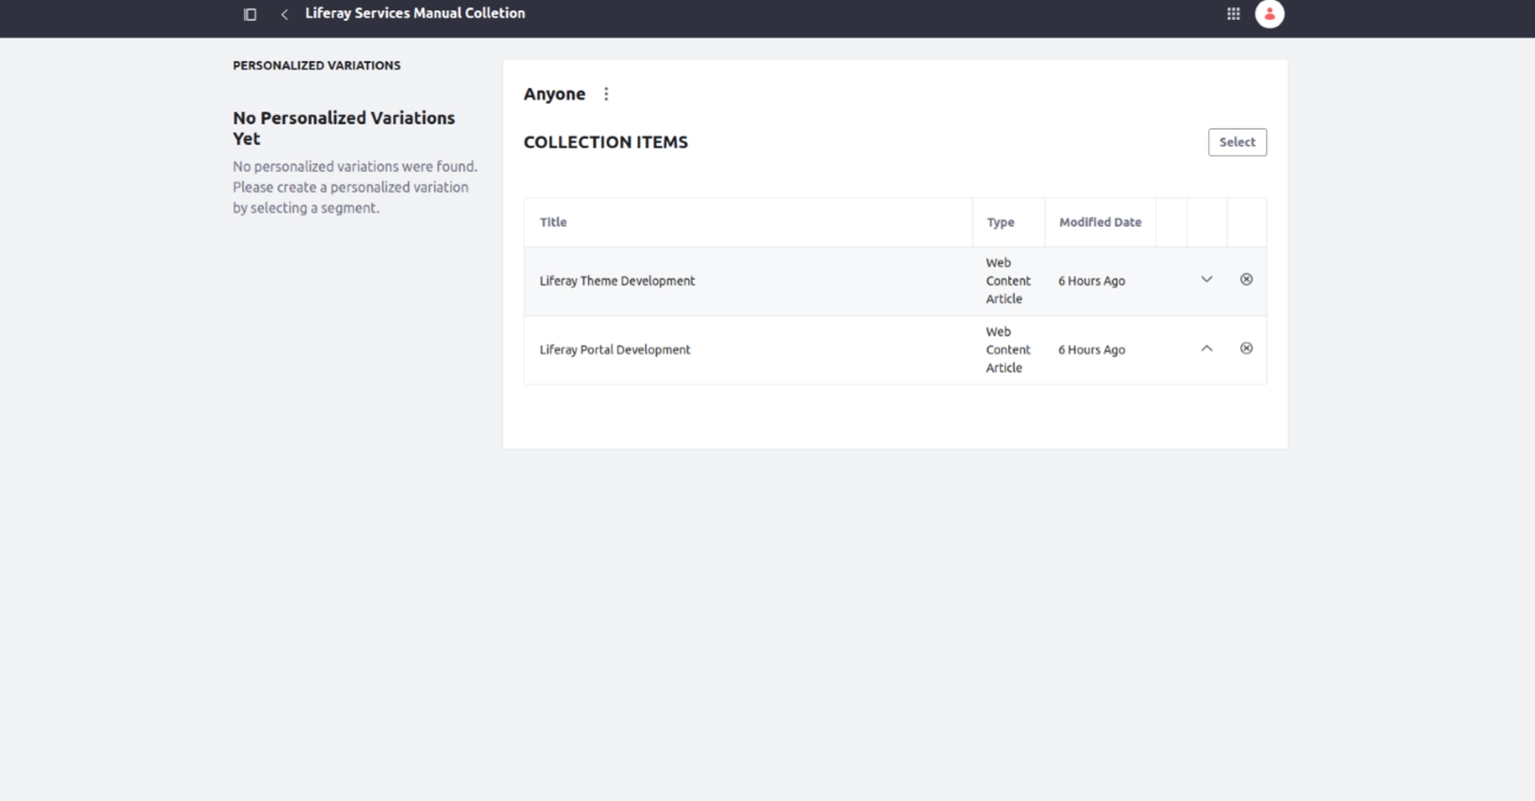Screen dimensions: 1535x801
Task: Click Web Content Article type in Portal row
Action: (x=1008, y=350)
